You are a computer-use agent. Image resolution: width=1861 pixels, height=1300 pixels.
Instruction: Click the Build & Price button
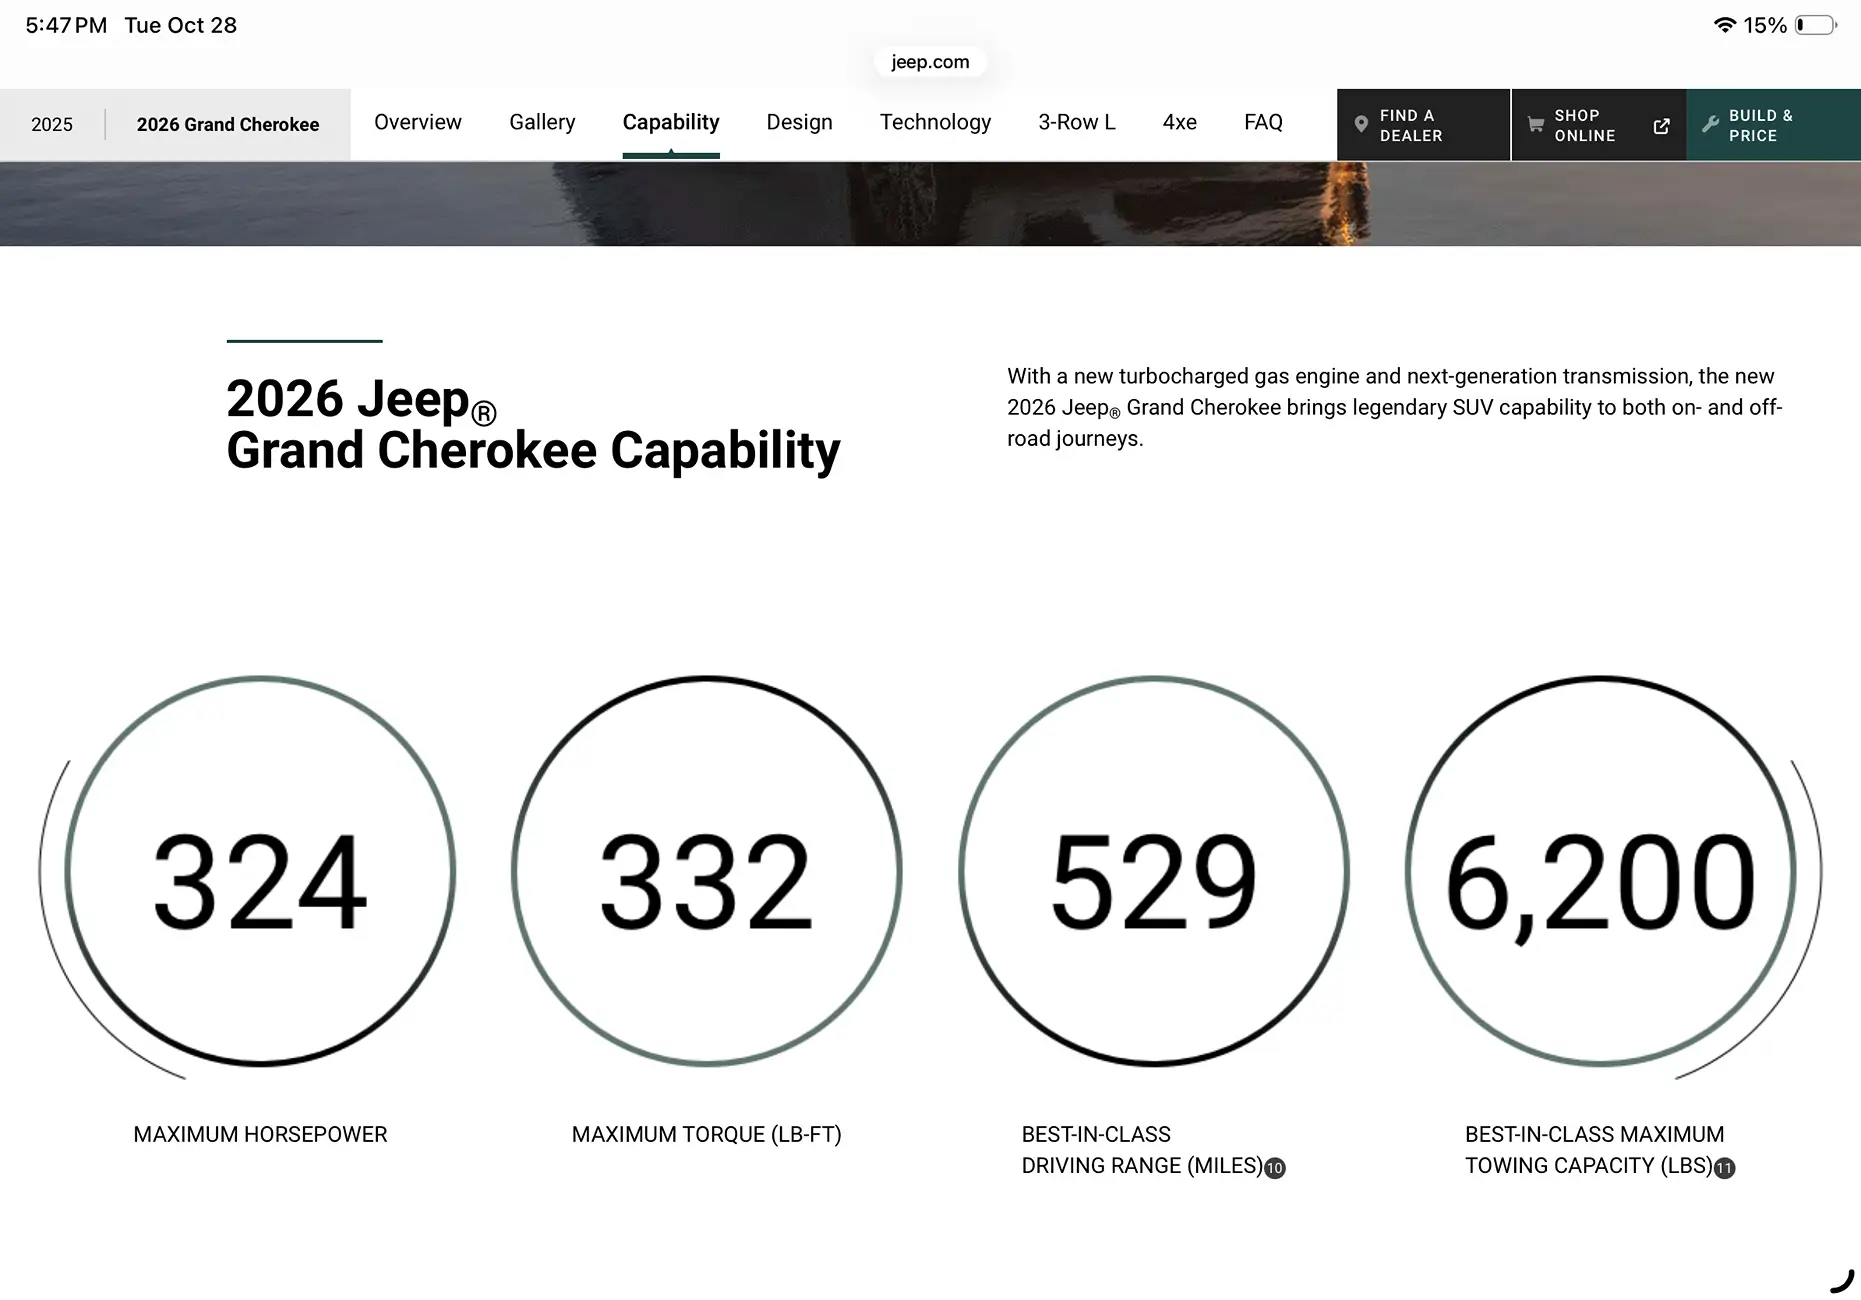coord(1773,125)
